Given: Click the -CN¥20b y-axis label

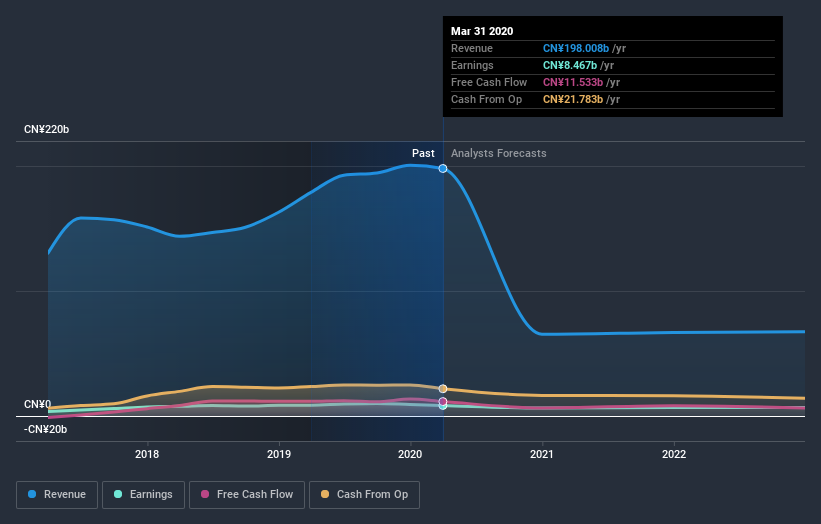Looking at the screenshot, I should coord(46,429).
